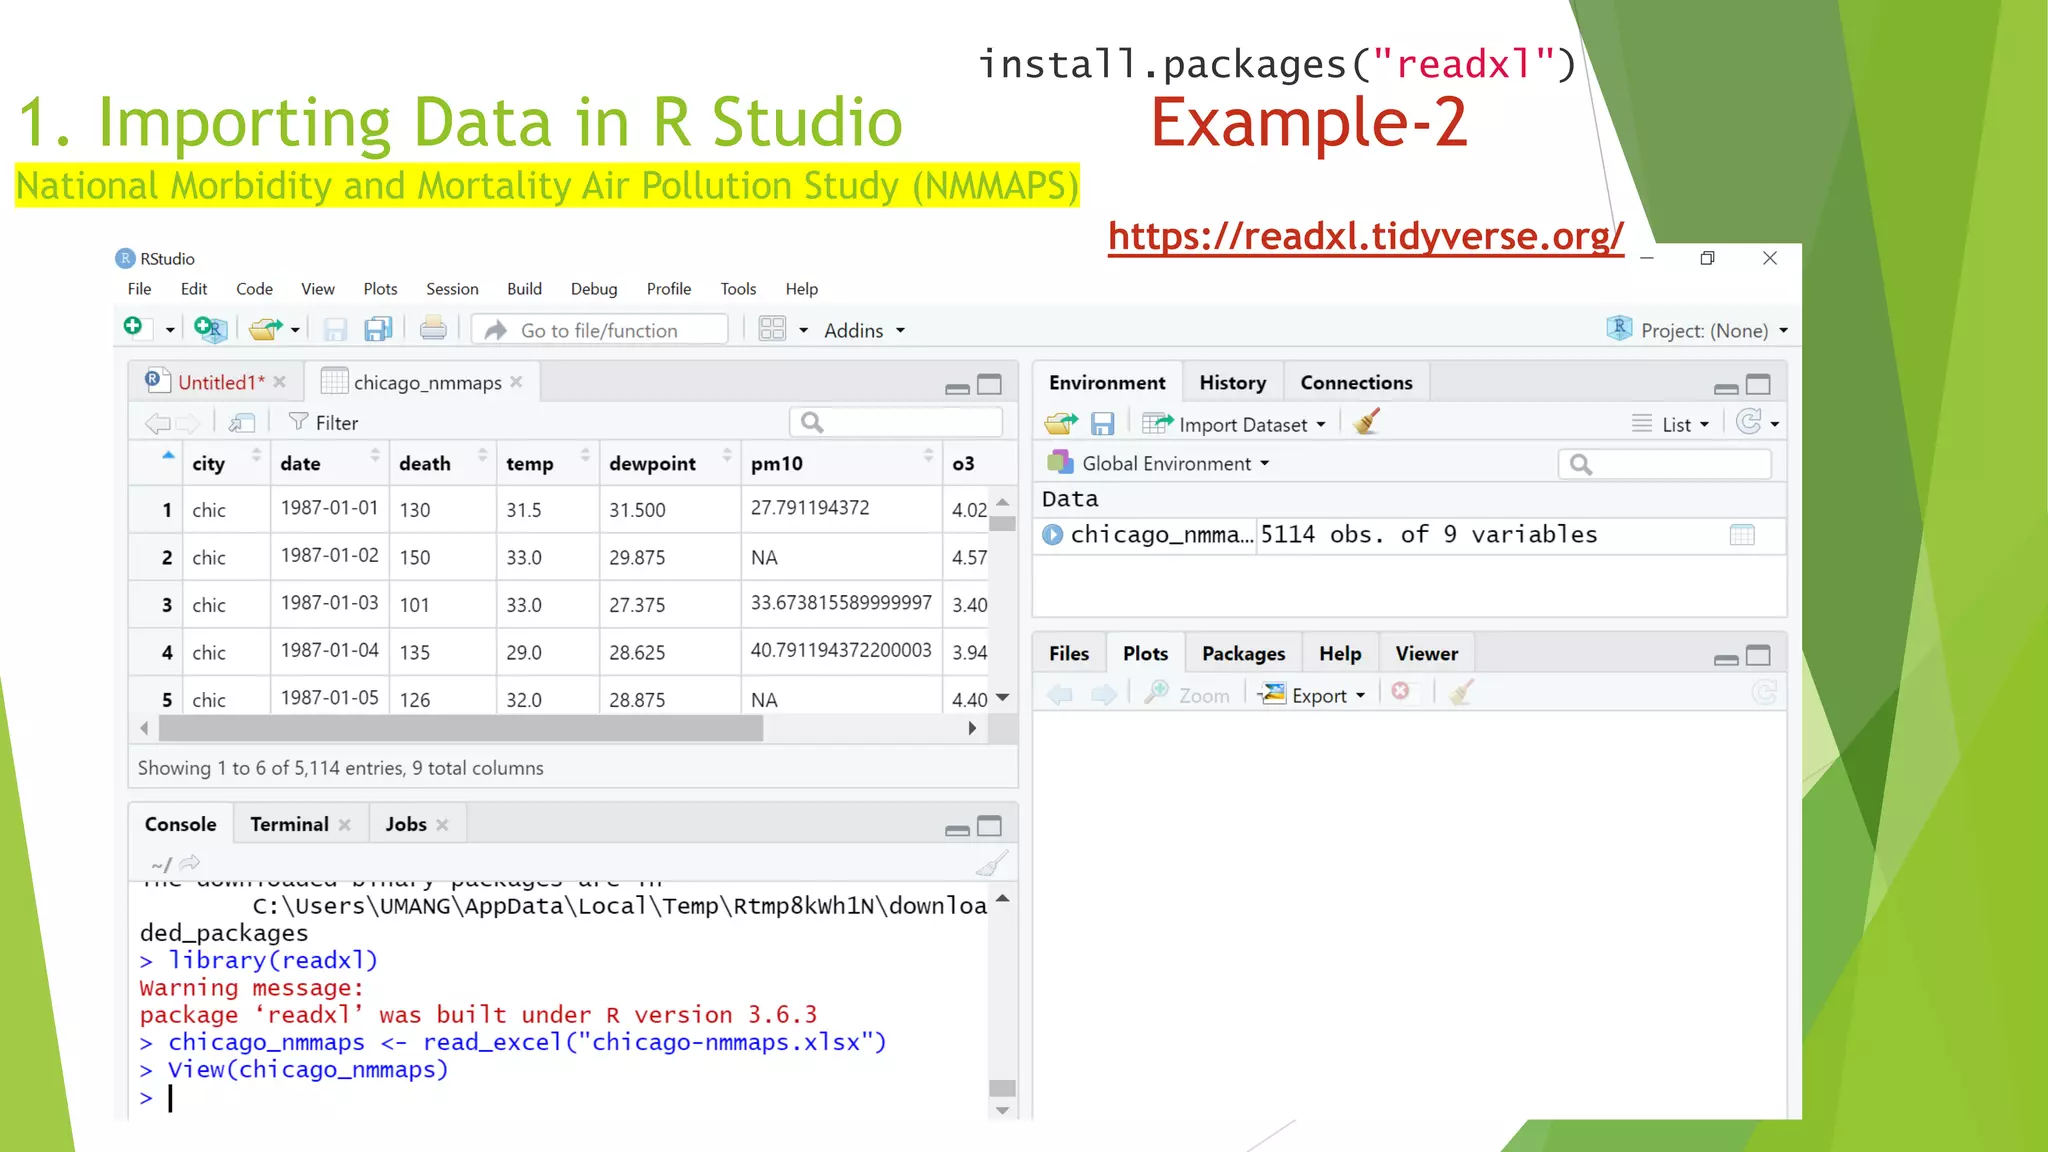Click the data viewer search box
Screen dimensions: 2048x1152
click(x=896, y=423)
